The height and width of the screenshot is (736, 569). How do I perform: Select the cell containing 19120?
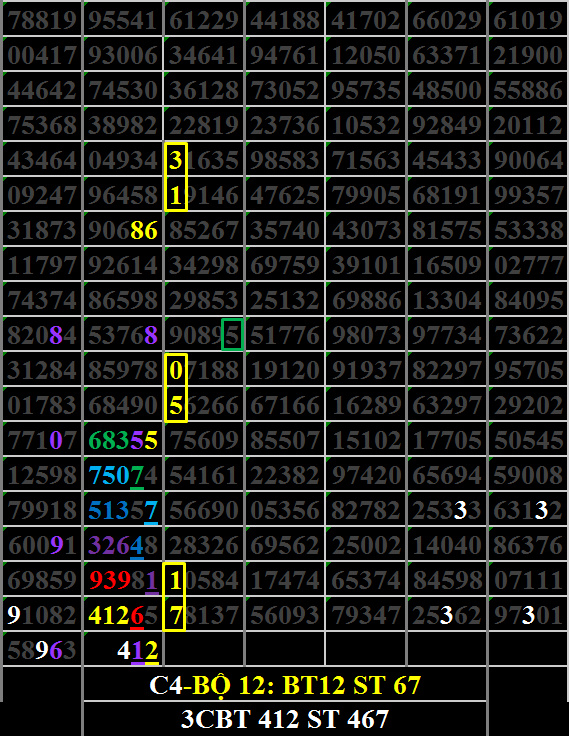285,369
